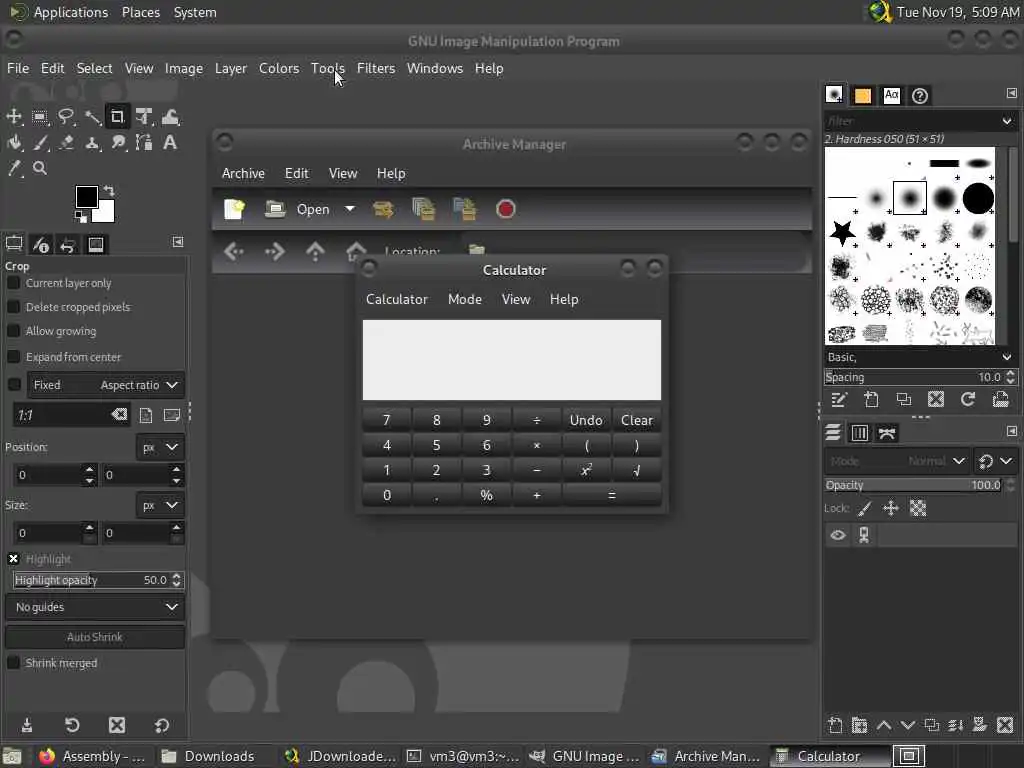1024x768 pixels.
Task: Refresh brushes in Brushes panel
Action: (968, 400)
